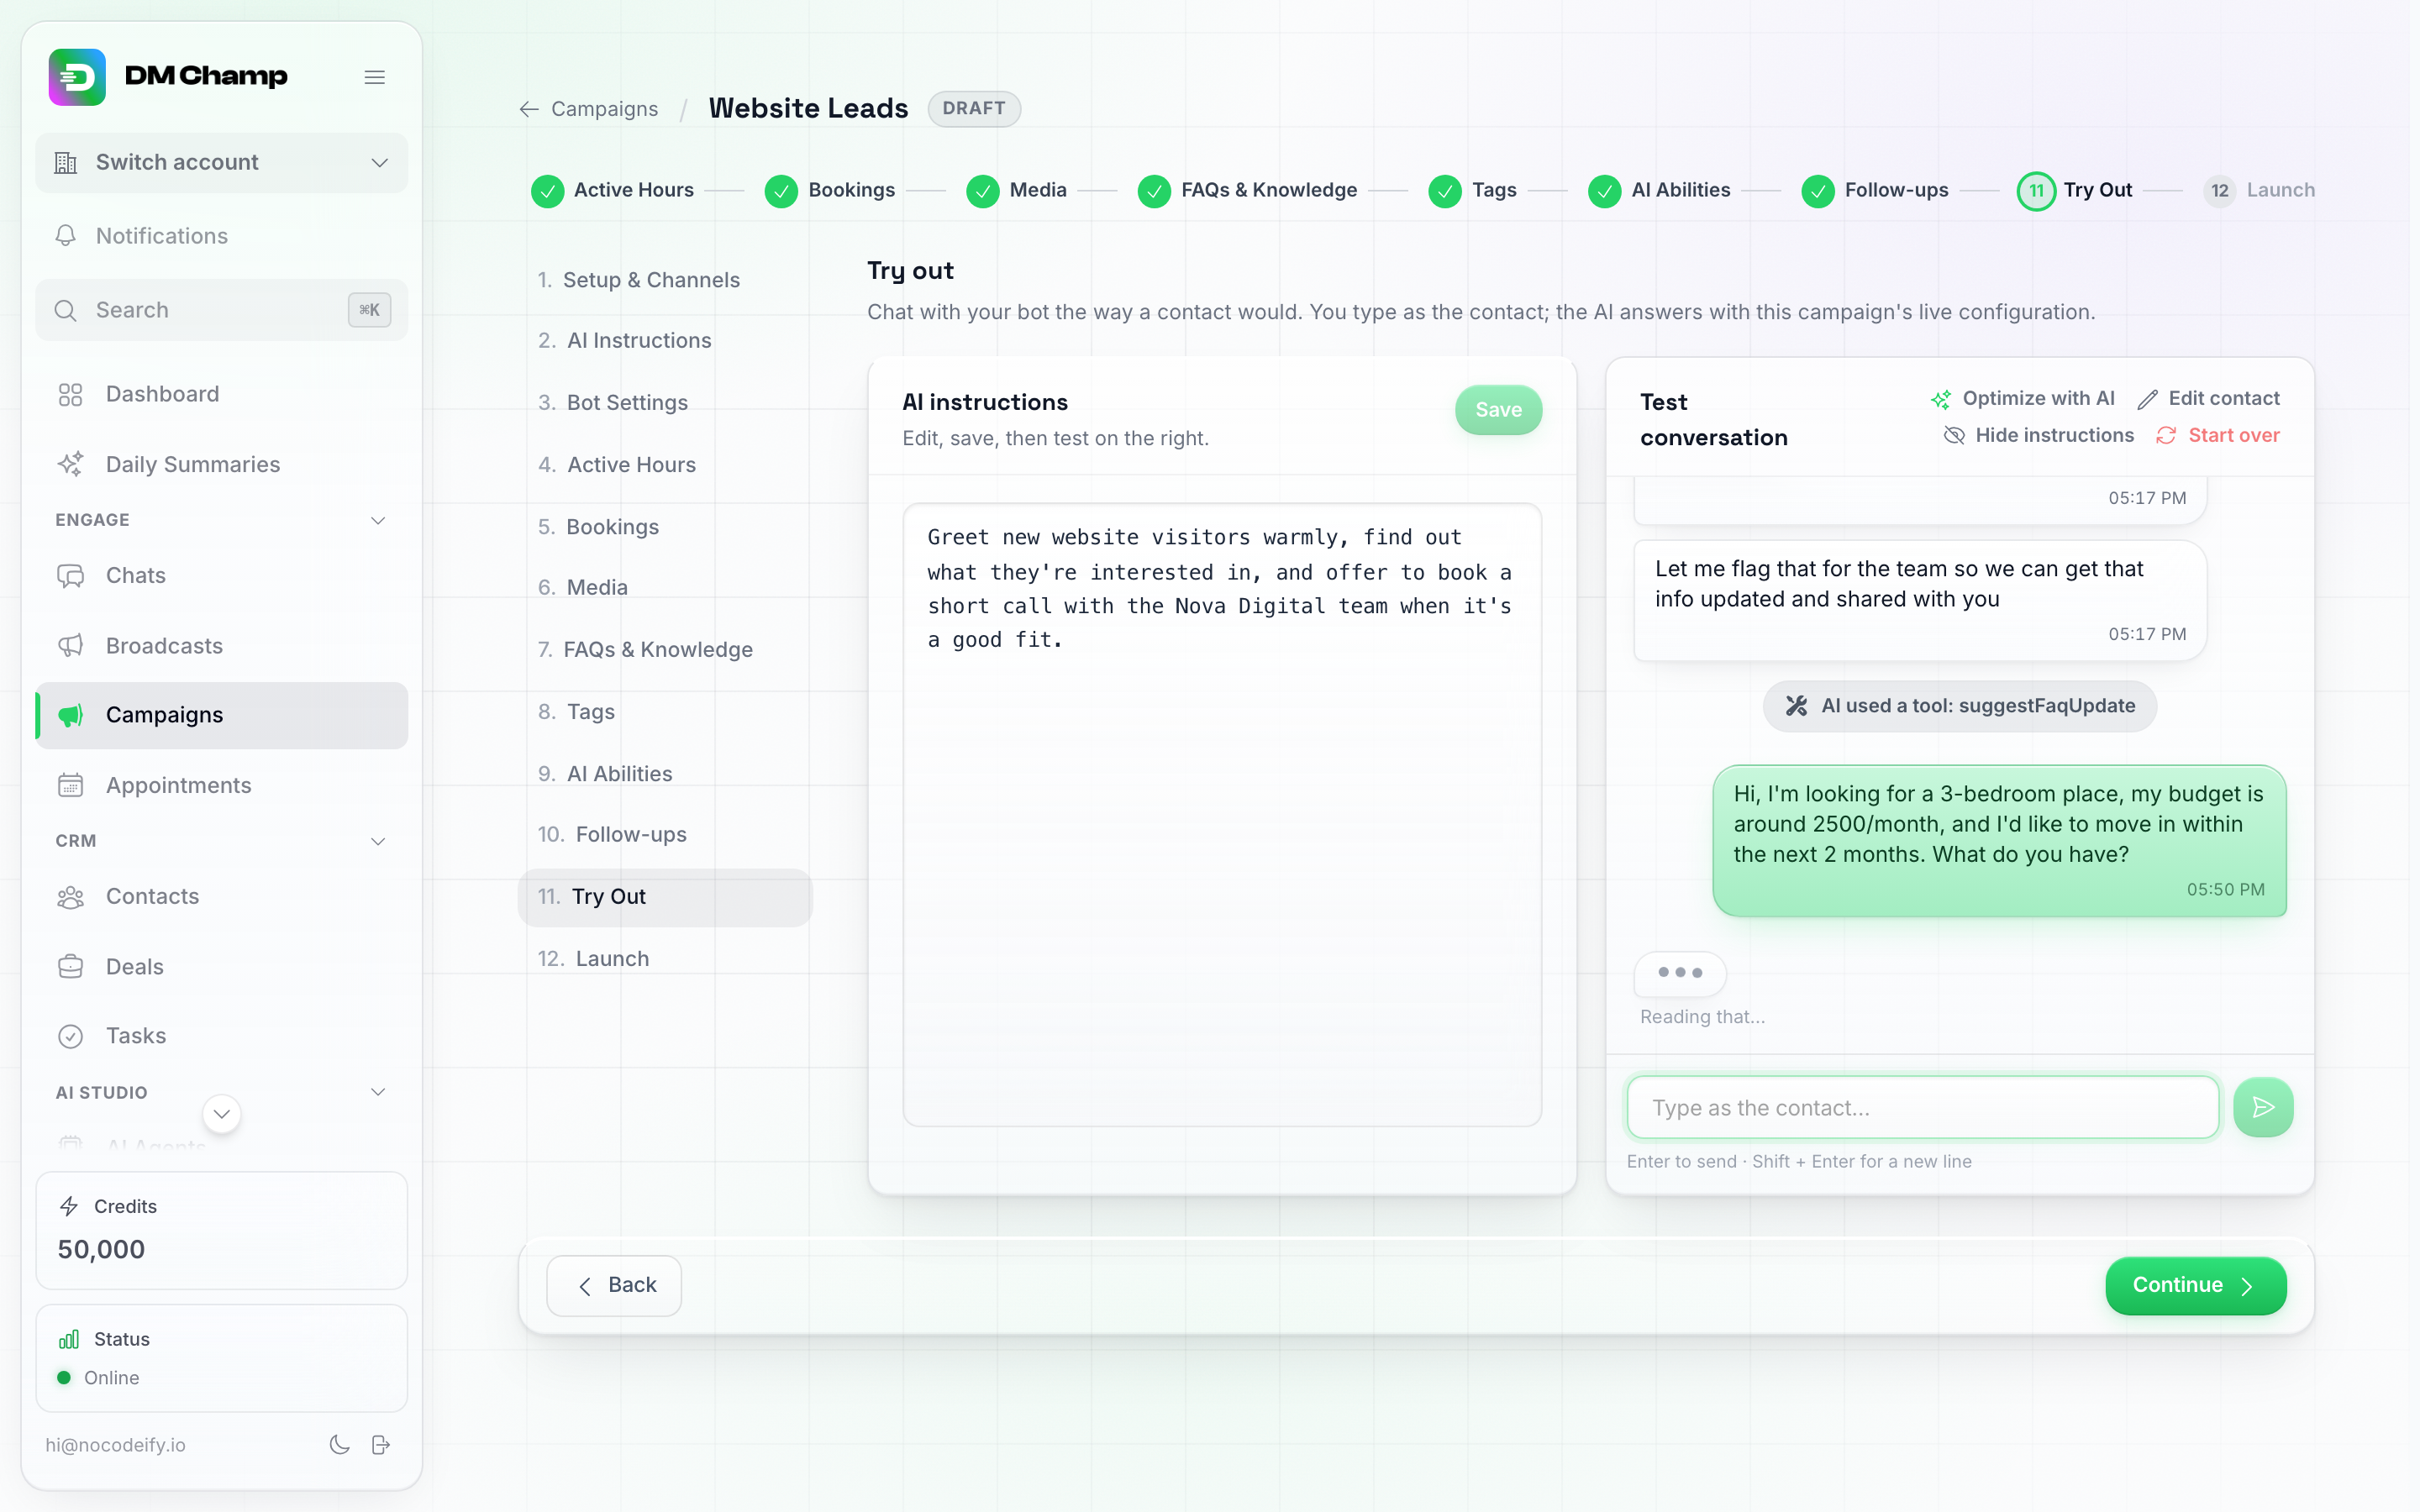Go to the Bookings step in stepper
Viewport: 2420px width, 1512px height.
click(x=830, y=190)
